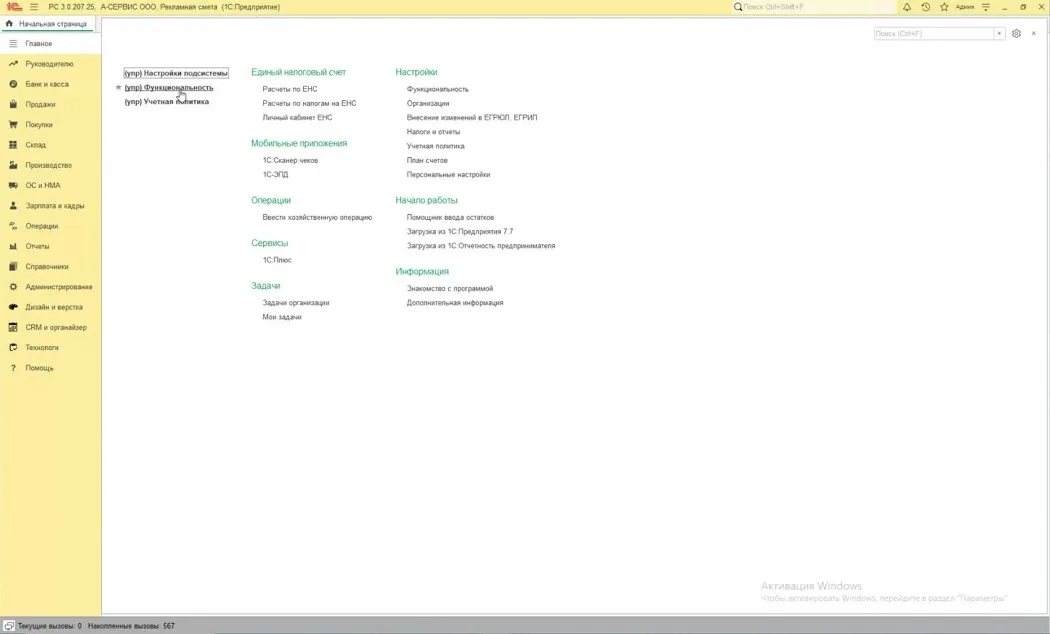This screenshot has height=634, width=1050.
Task: Go to the Справочники section
Action: (x=47, y=266)
